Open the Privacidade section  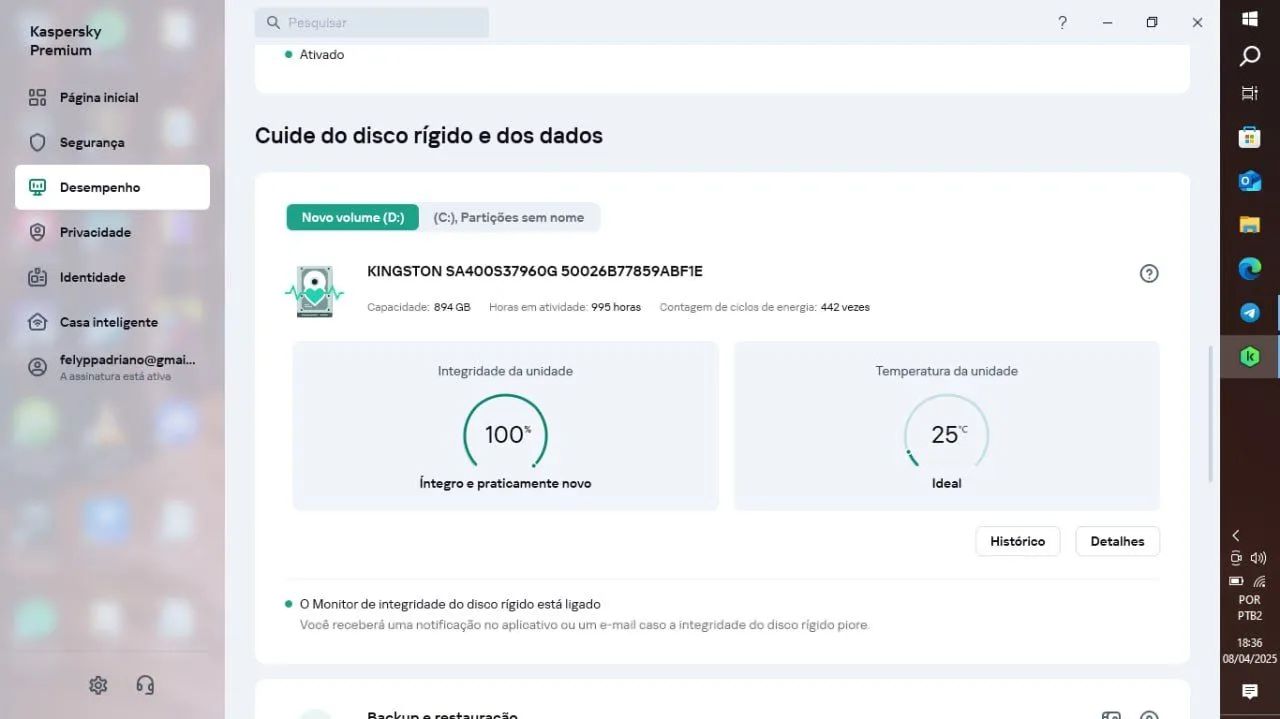(x=112, y=232)
